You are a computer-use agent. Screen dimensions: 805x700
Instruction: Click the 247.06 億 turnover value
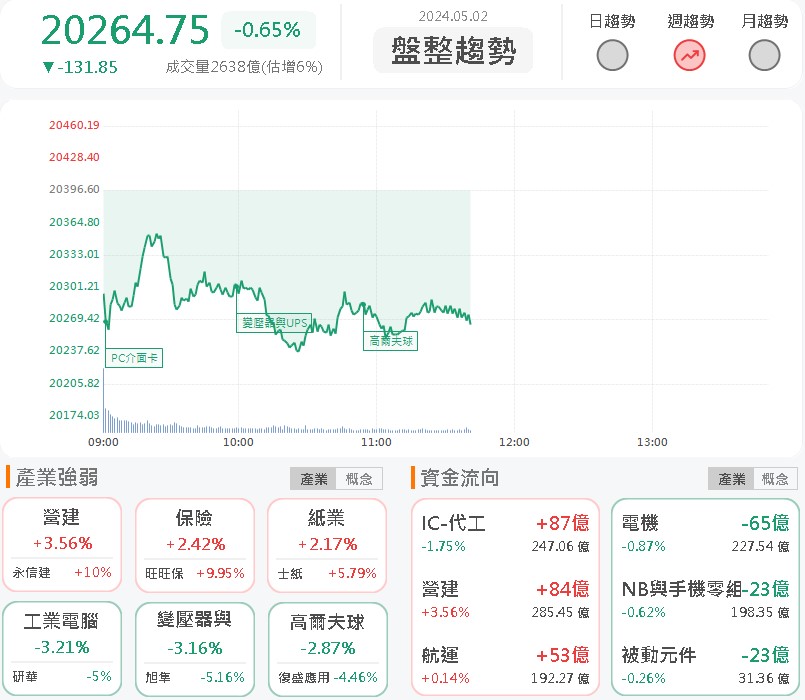(x=561, y=546)
